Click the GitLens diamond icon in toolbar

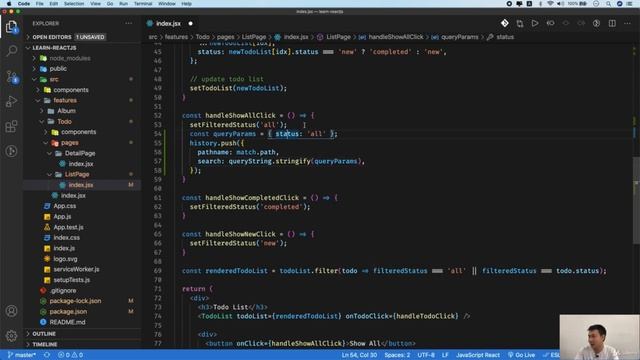[x=504, y=24]
